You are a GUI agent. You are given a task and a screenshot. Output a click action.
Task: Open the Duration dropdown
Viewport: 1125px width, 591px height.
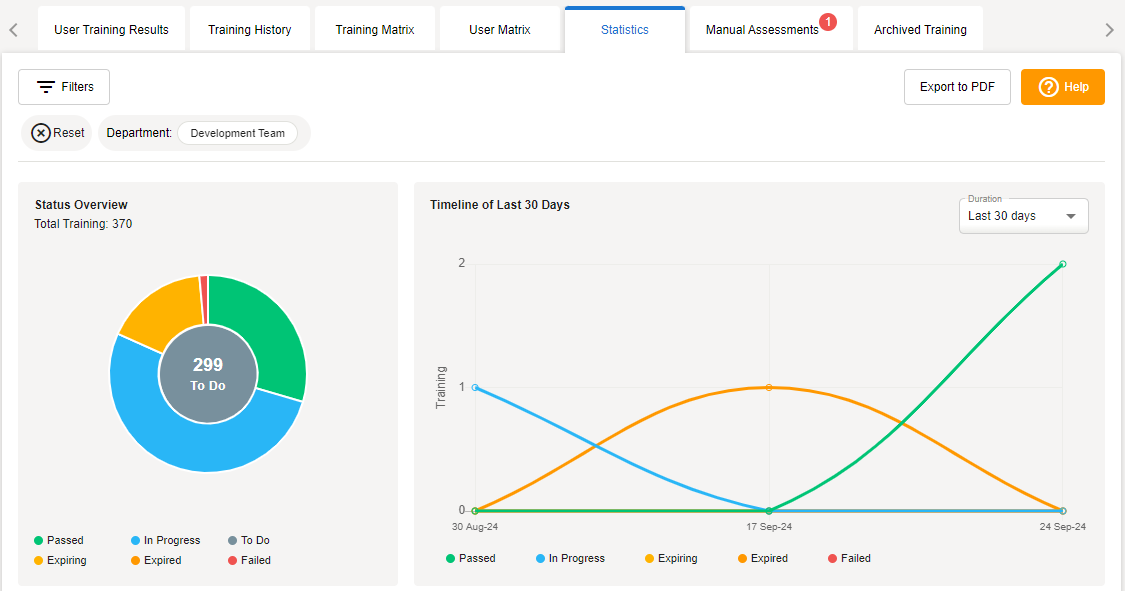pos(1012,216)
